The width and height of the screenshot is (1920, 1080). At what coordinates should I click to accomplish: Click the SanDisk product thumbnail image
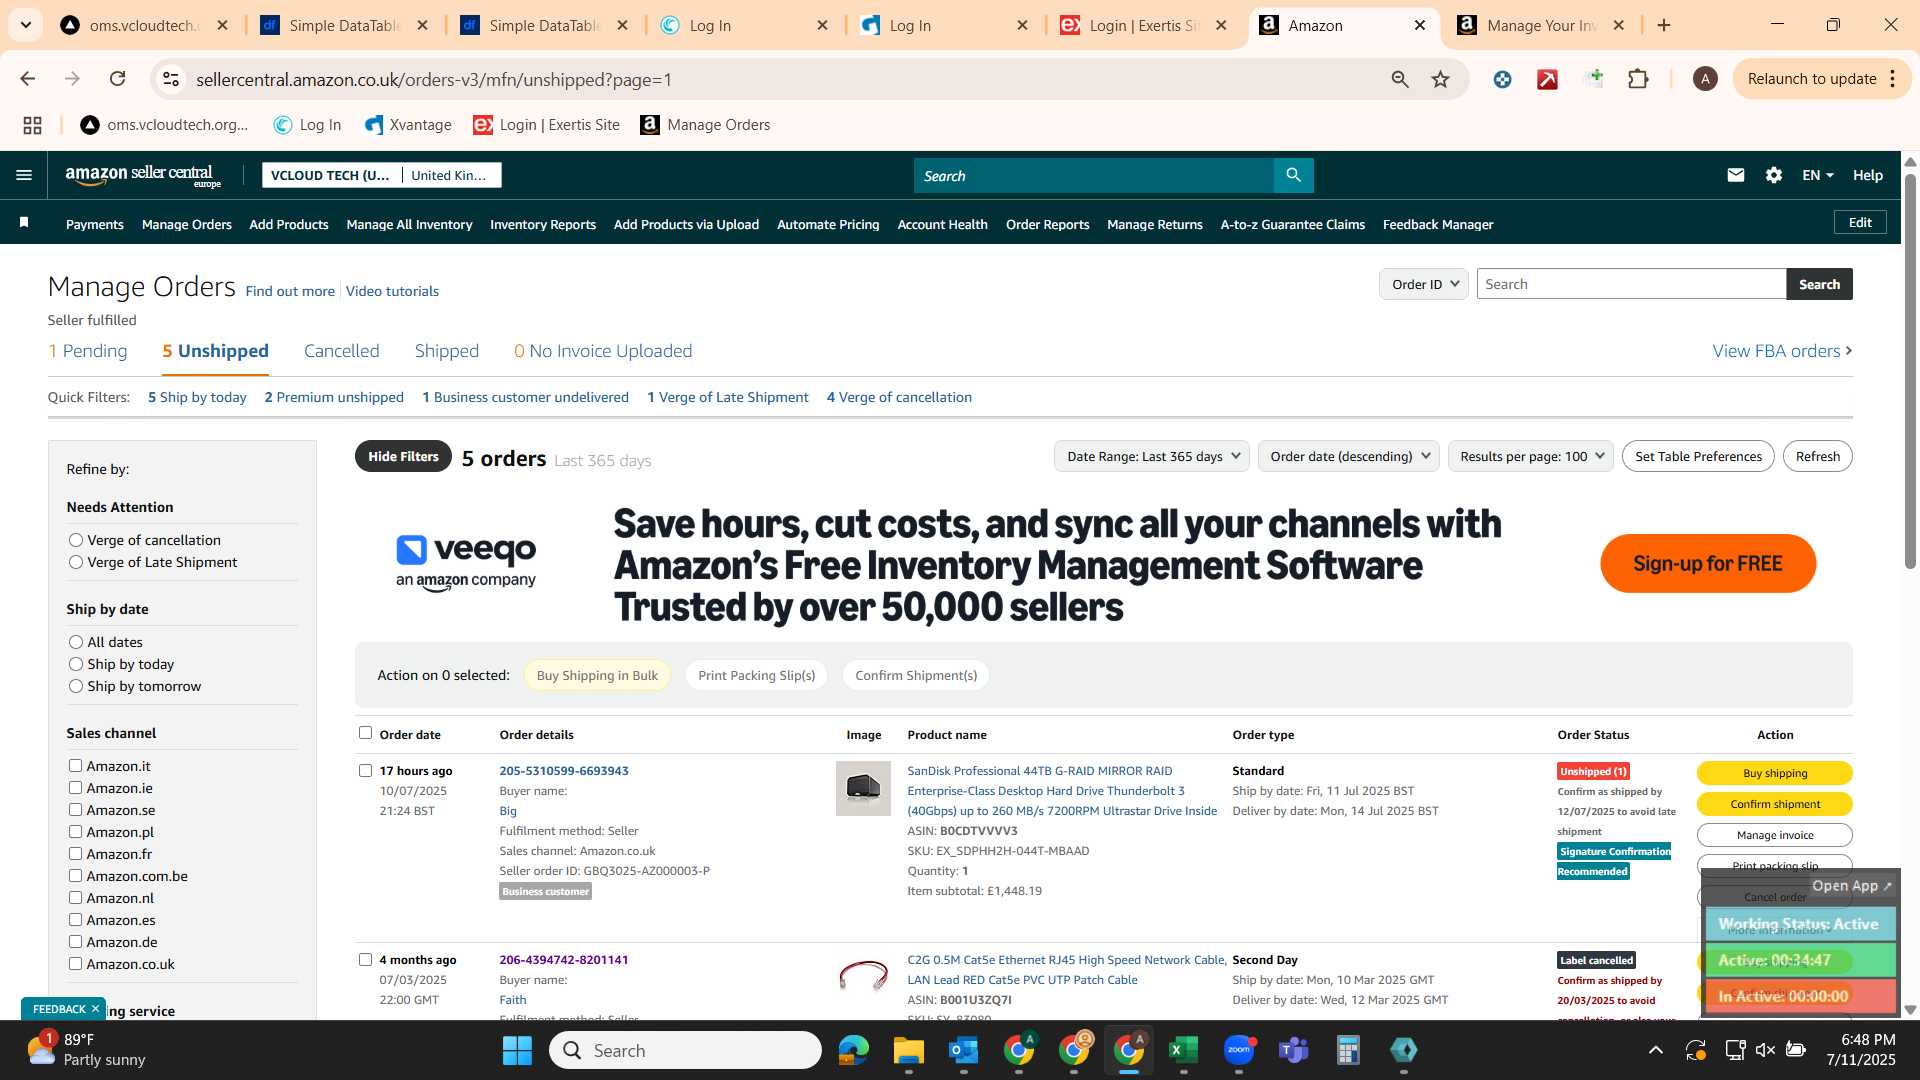863,788
